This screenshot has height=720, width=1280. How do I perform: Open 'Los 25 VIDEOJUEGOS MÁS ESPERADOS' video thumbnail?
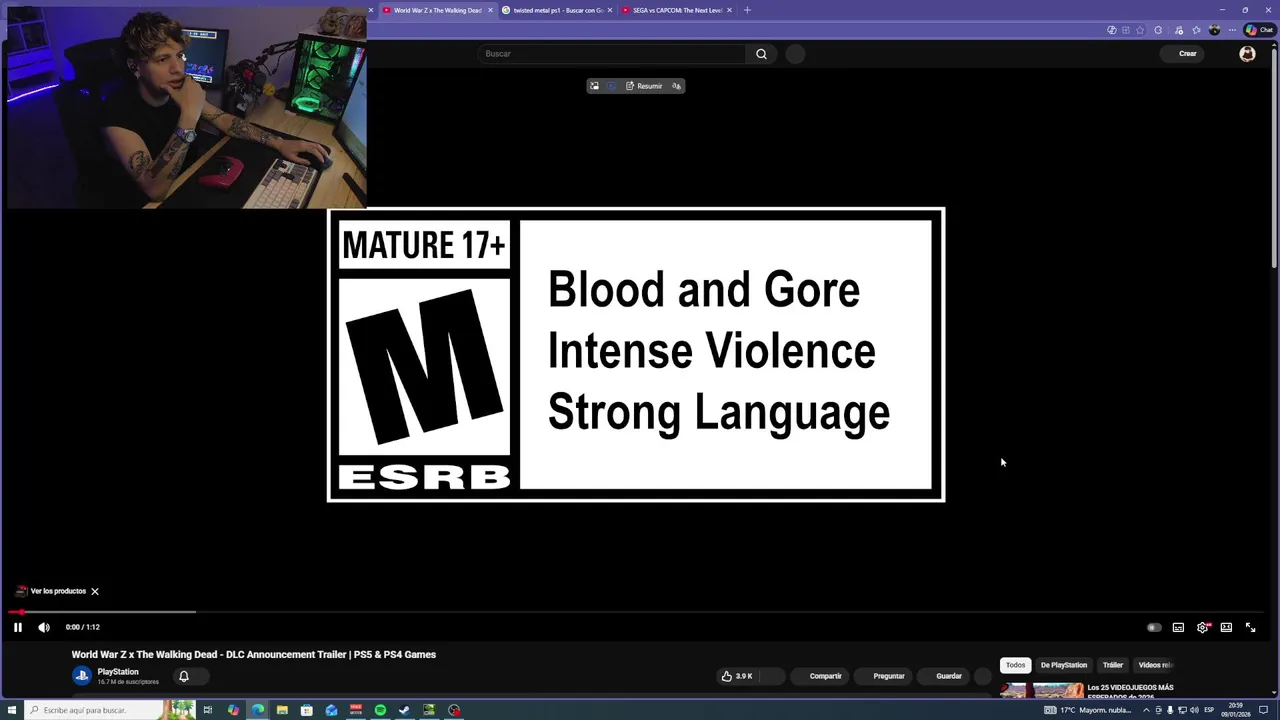(1042, 690)
